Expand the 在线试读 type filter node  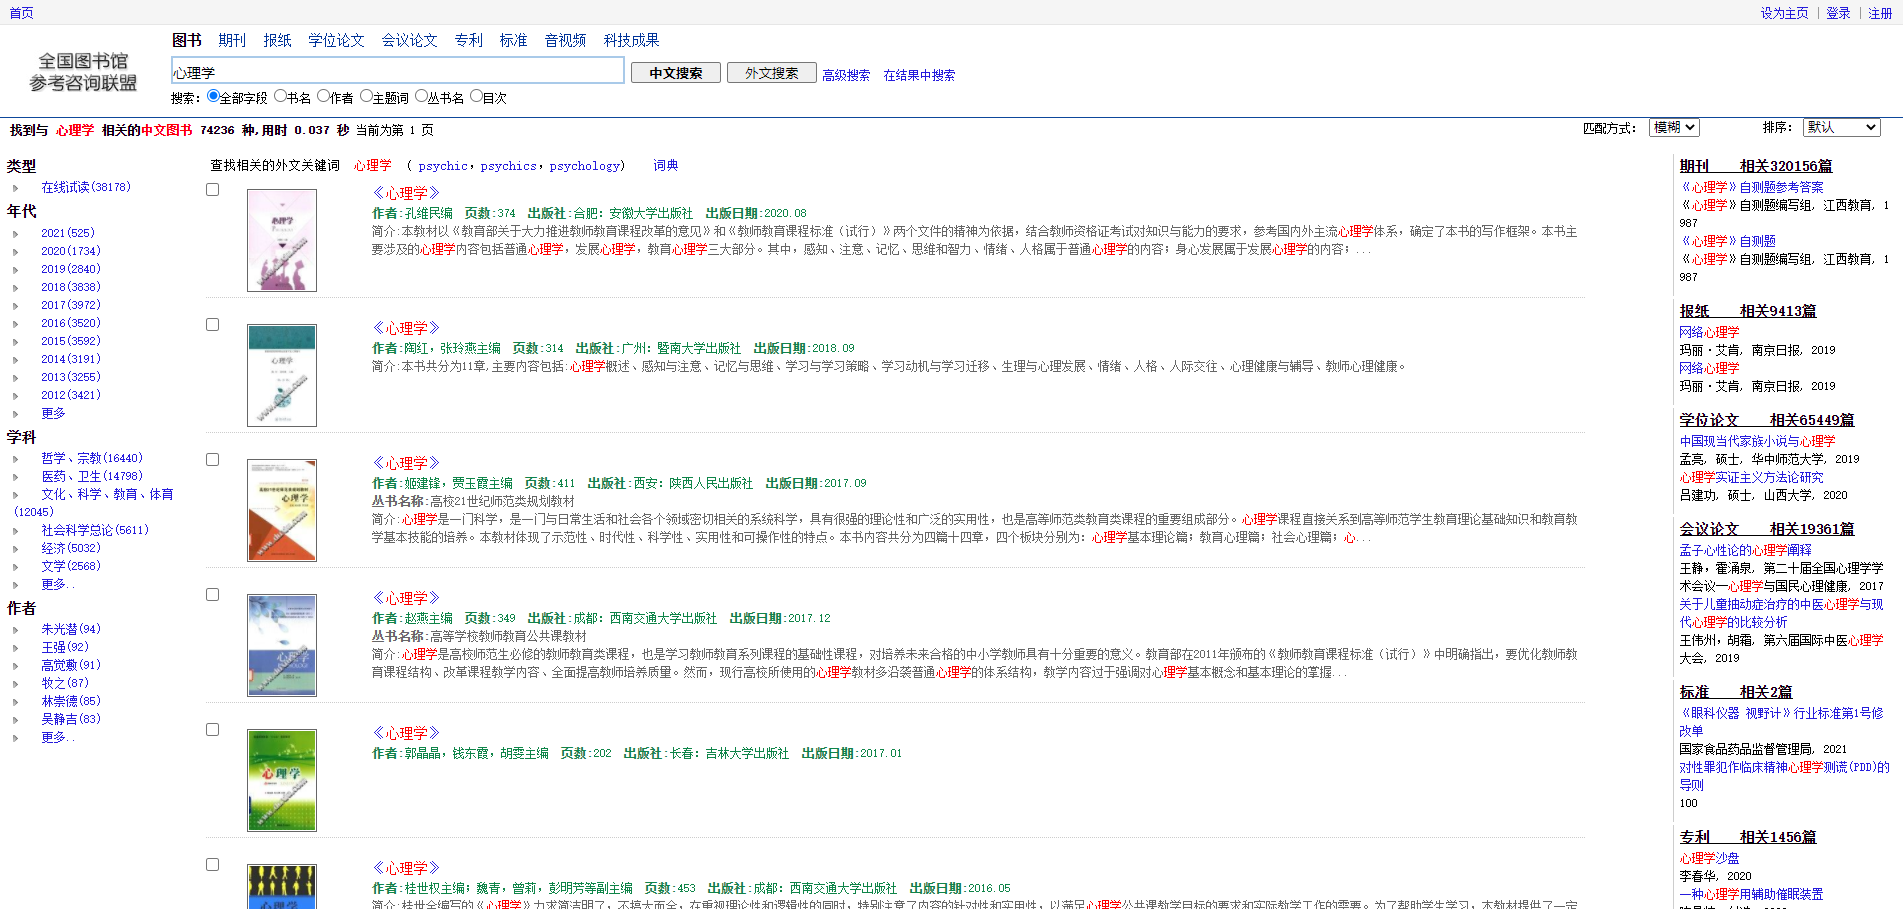coord(17,187)
